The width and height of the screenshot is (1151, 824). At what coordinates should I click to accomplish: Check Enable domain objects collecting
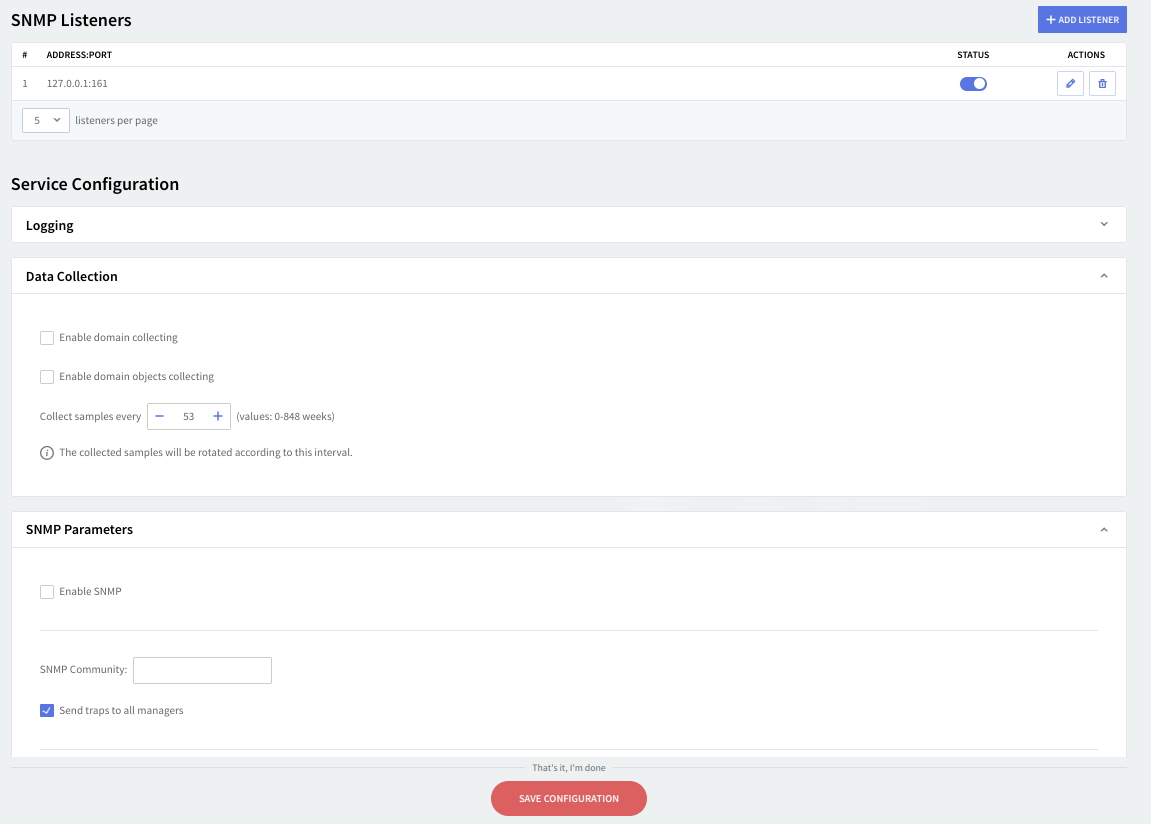click(x=47, y=377)
